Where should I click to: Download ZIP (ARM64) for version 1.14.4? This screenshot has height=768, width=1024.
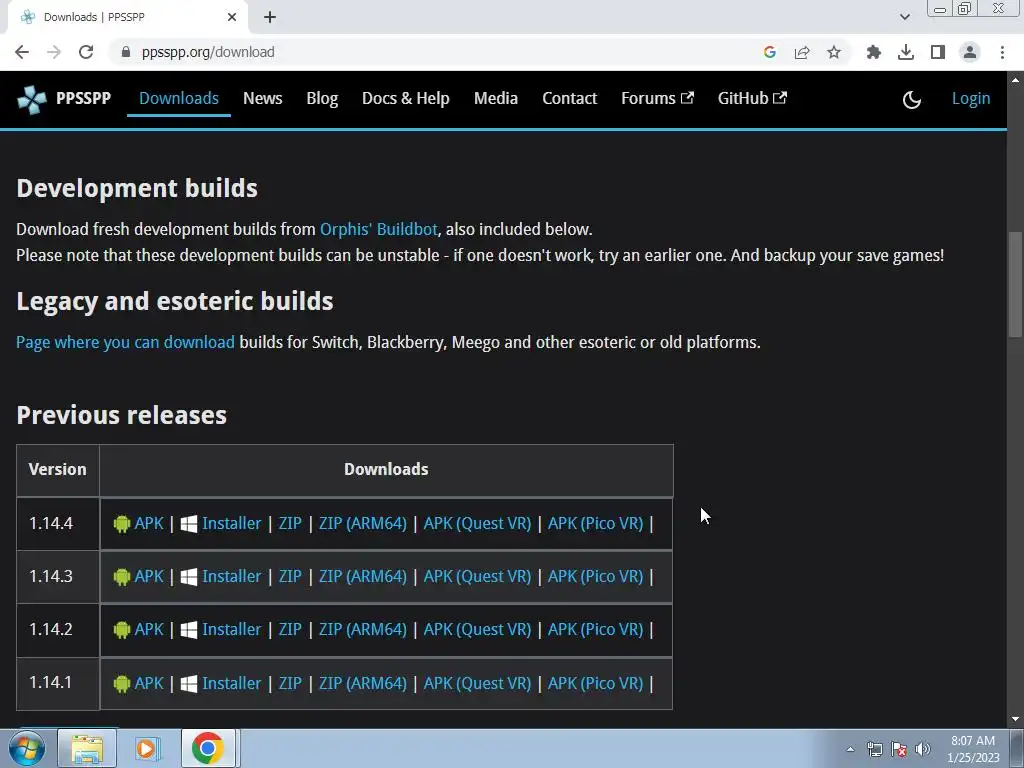pyautogui.click(x=362, y=523)
